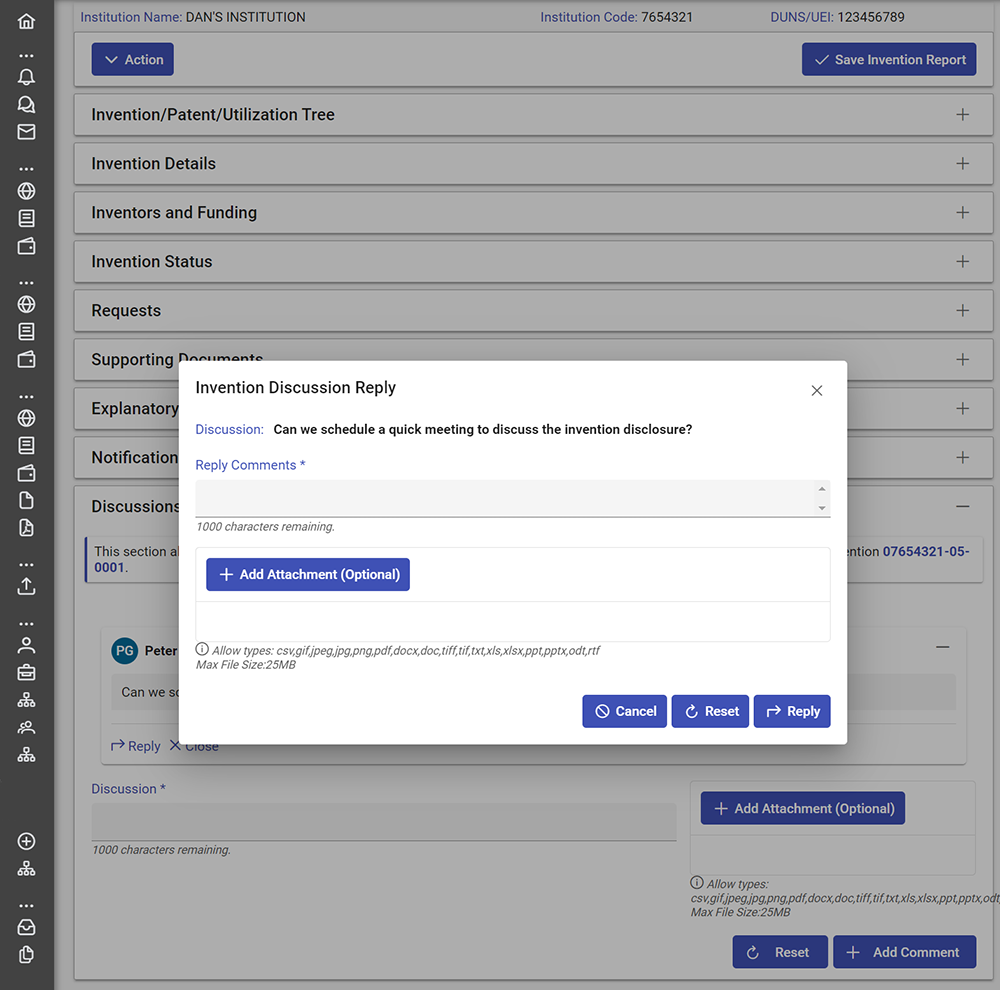The width and height of the screenshot is (1000, 990).
Task: Open the Action dropdown button
Action: coord(133,59)
